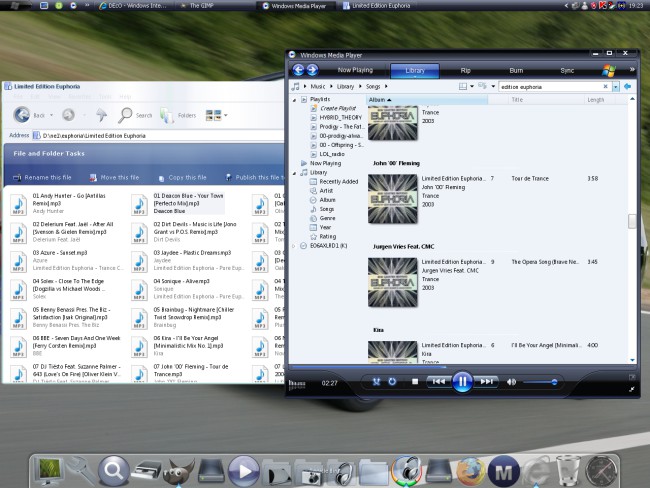
Task: Open the search box dropdown arrow
Action: click(616, 87)
